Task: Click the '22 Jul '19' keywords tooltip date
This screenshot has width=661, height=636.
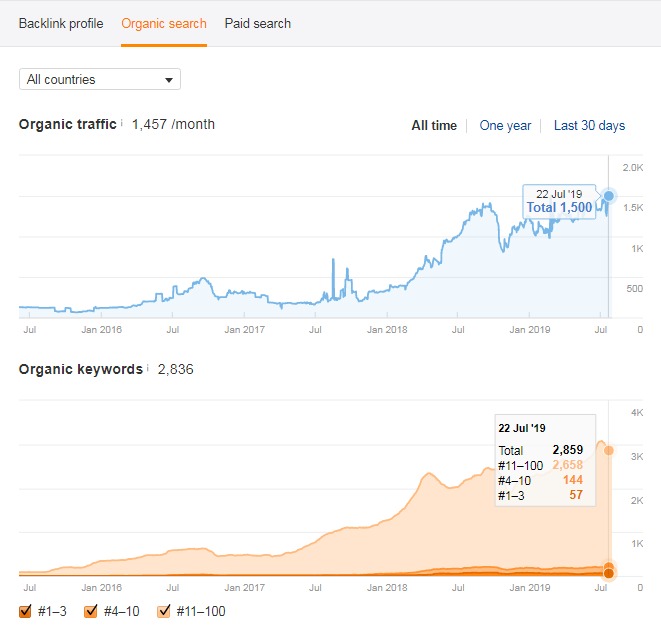Action: [x=522, y=428]
